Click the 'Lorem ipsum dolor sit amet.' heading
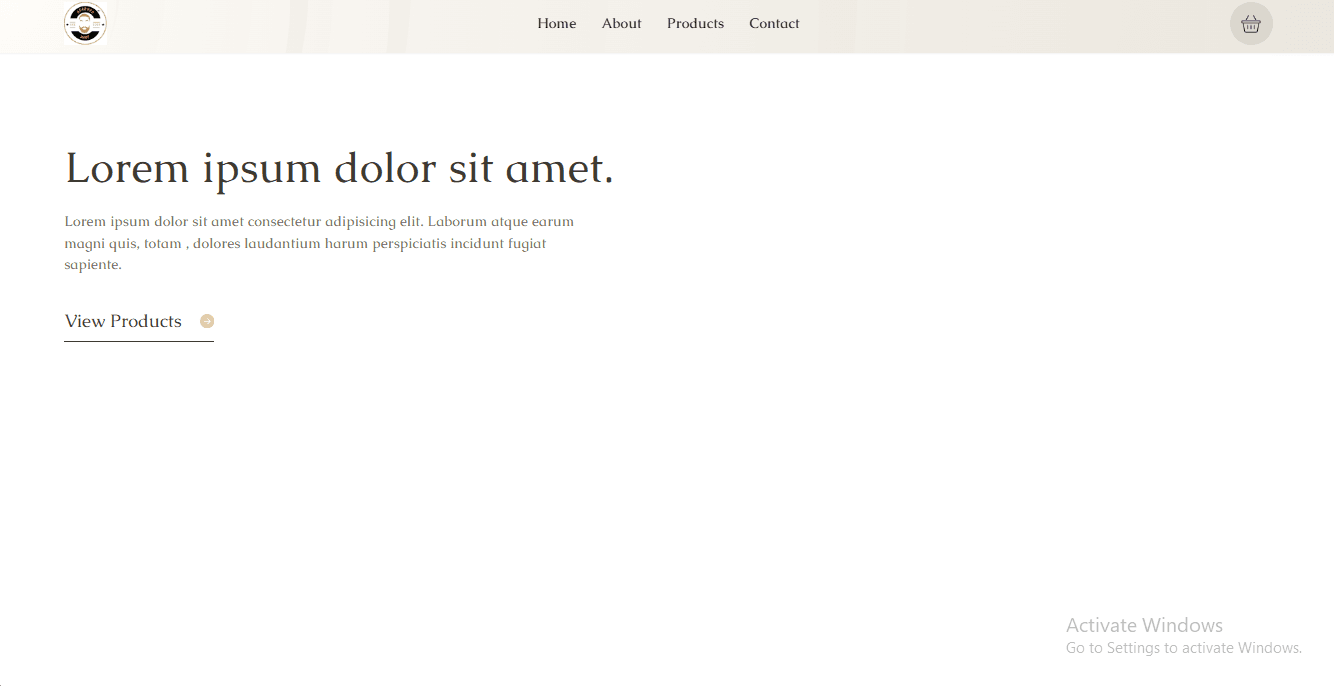The width and height of the screenshot is (1334, 686). tap(339, 168)
